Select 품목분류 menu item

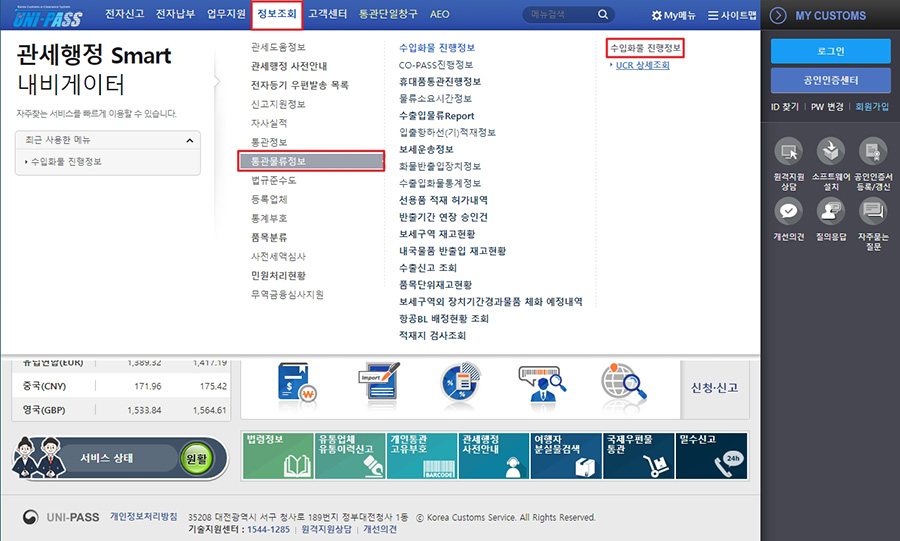pyautogui.click(x=269, y=237)
